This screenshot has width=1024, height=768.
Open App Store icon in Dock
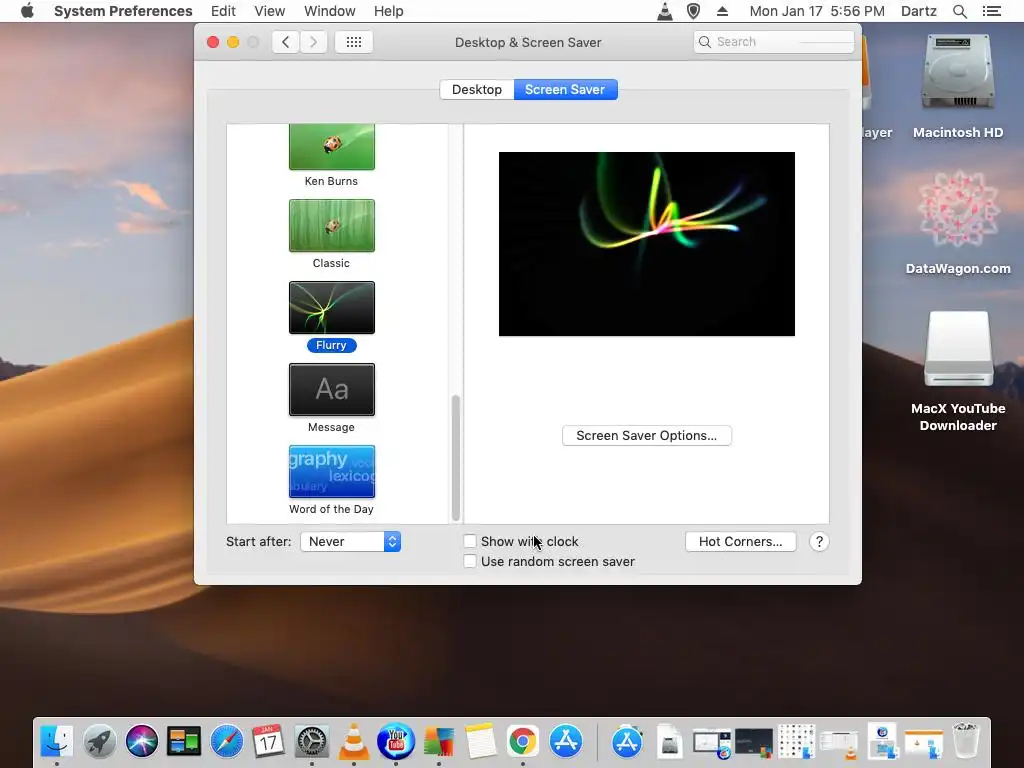[566, 741]
